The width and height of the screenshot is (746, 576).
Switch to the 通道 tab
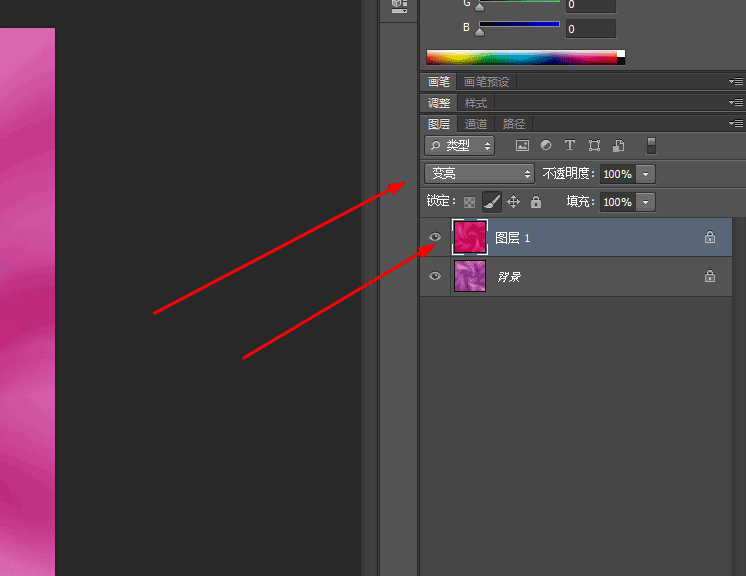(x=476, y=124)
